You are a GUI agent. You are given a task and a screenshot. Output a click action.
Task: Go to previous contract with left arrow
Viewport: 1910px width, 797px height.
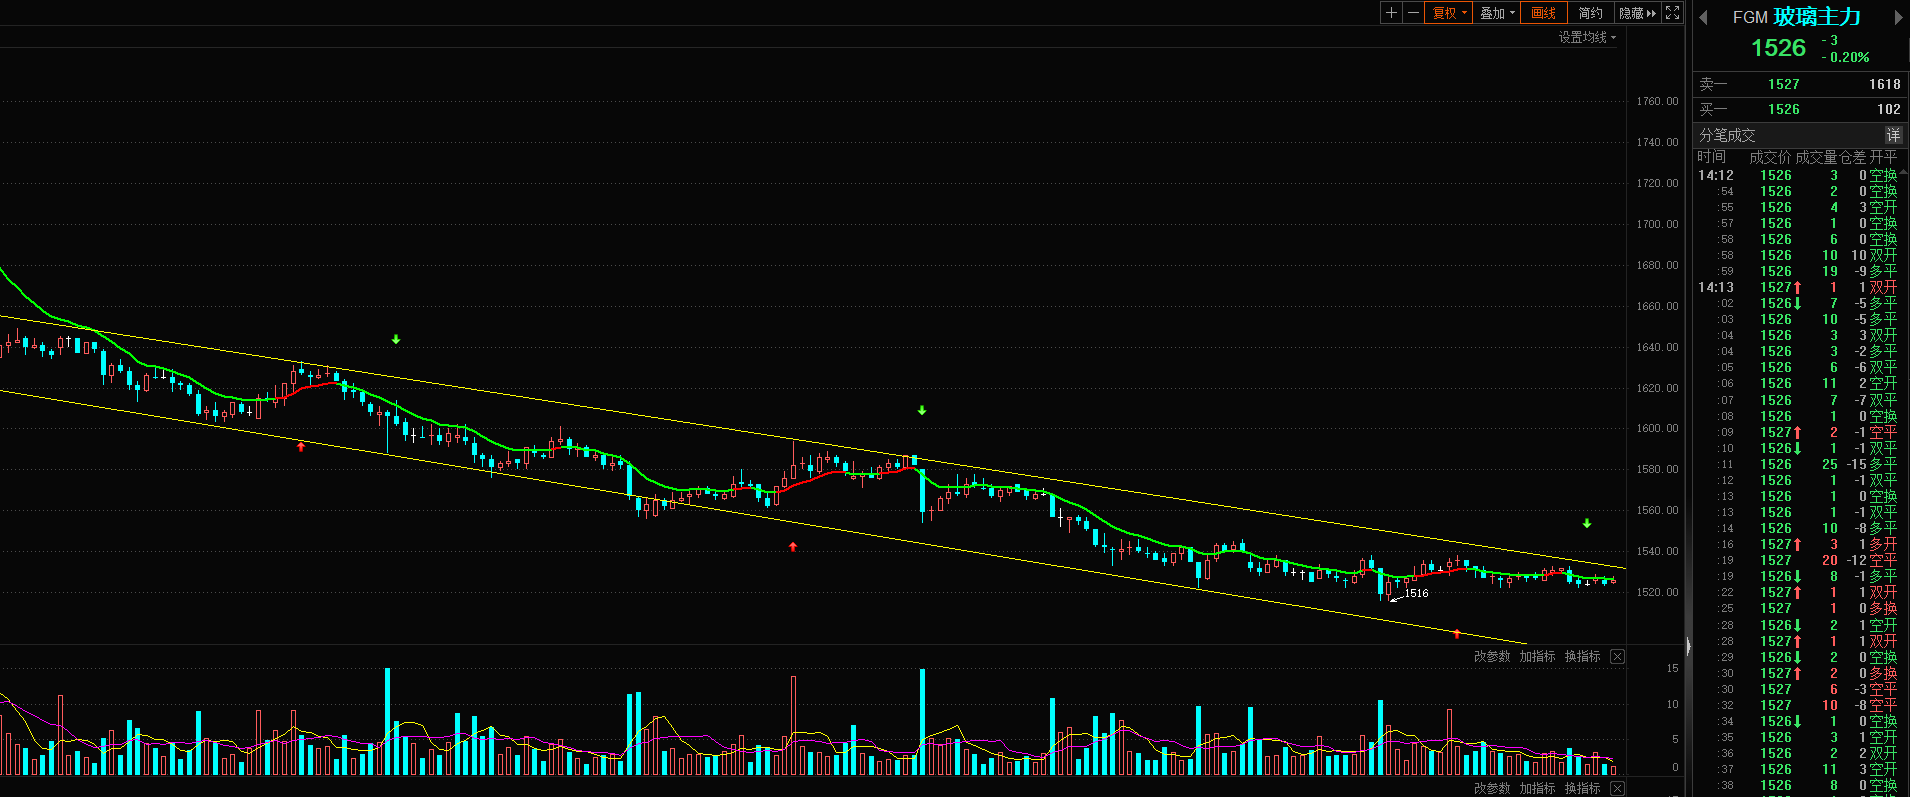[x=1703, y=17]
